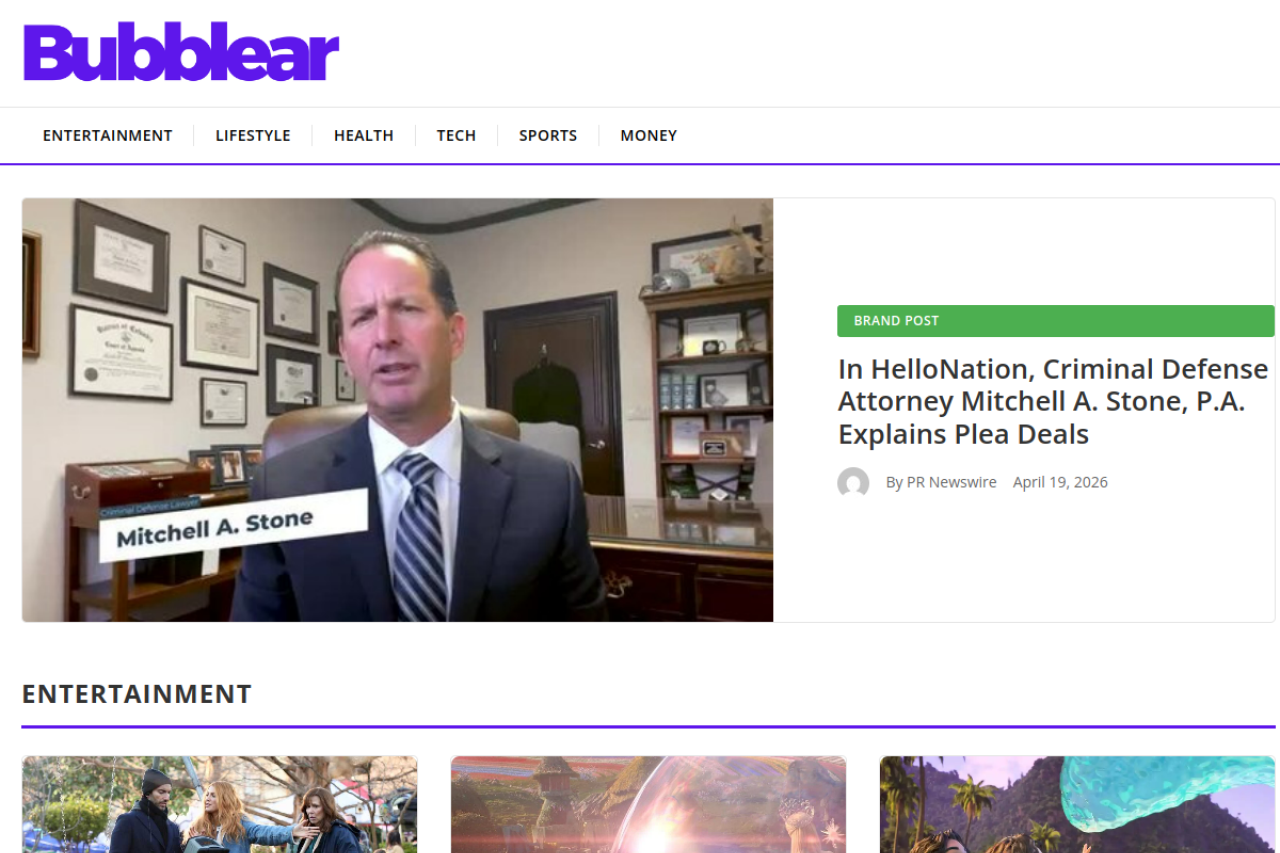
Task: Open the outdoor market scene thumbnail
Action: pos(220,804)
